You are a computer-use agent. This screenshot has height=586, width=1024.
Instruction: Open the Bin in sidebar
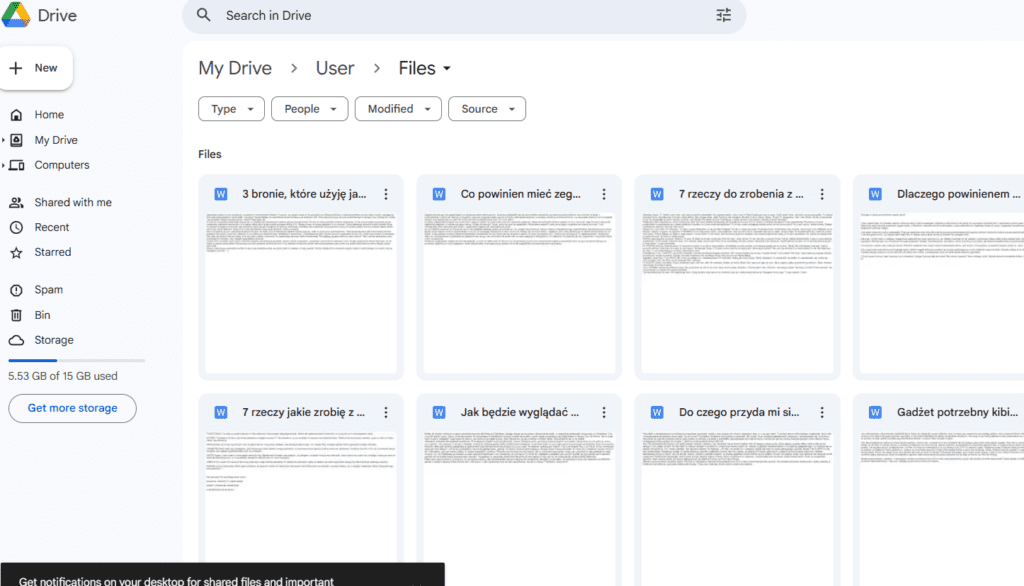pyautogui.click(x=42, y=315)
